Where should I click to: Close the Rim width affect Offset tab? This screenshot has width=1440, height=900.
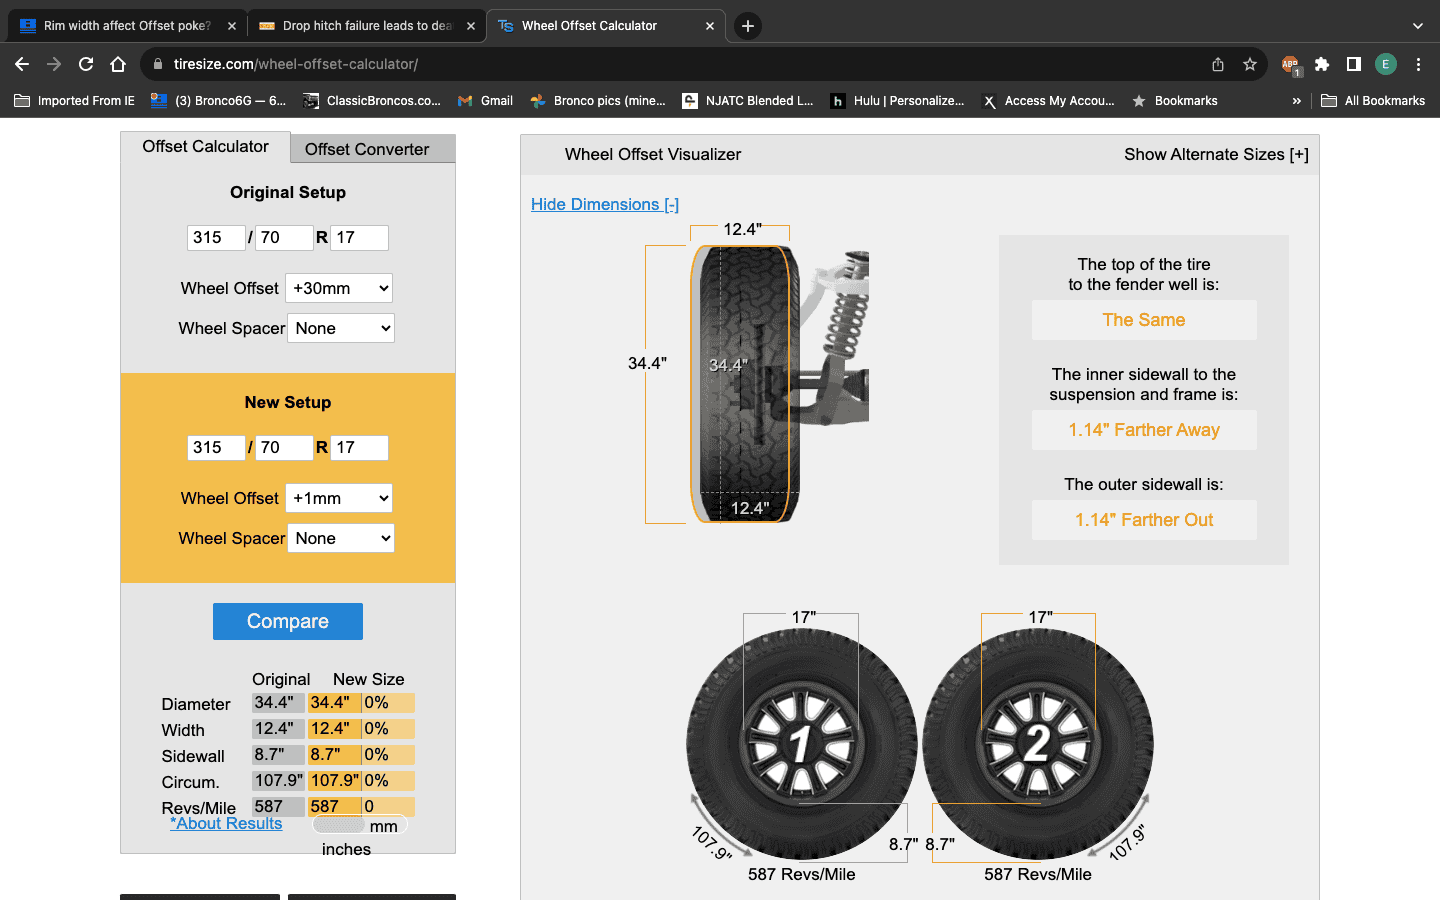tap(232, 26)
